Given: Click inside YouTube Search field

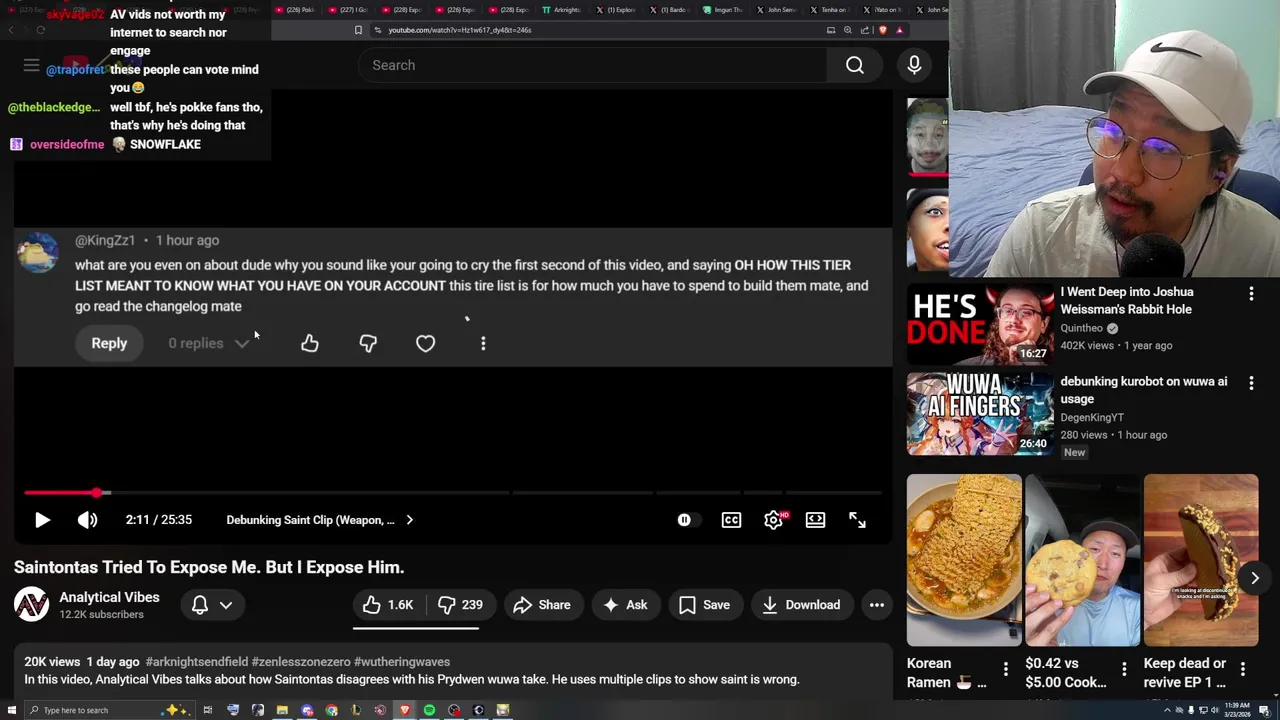Looking at the screenshot, I should [x=593, y=65].
